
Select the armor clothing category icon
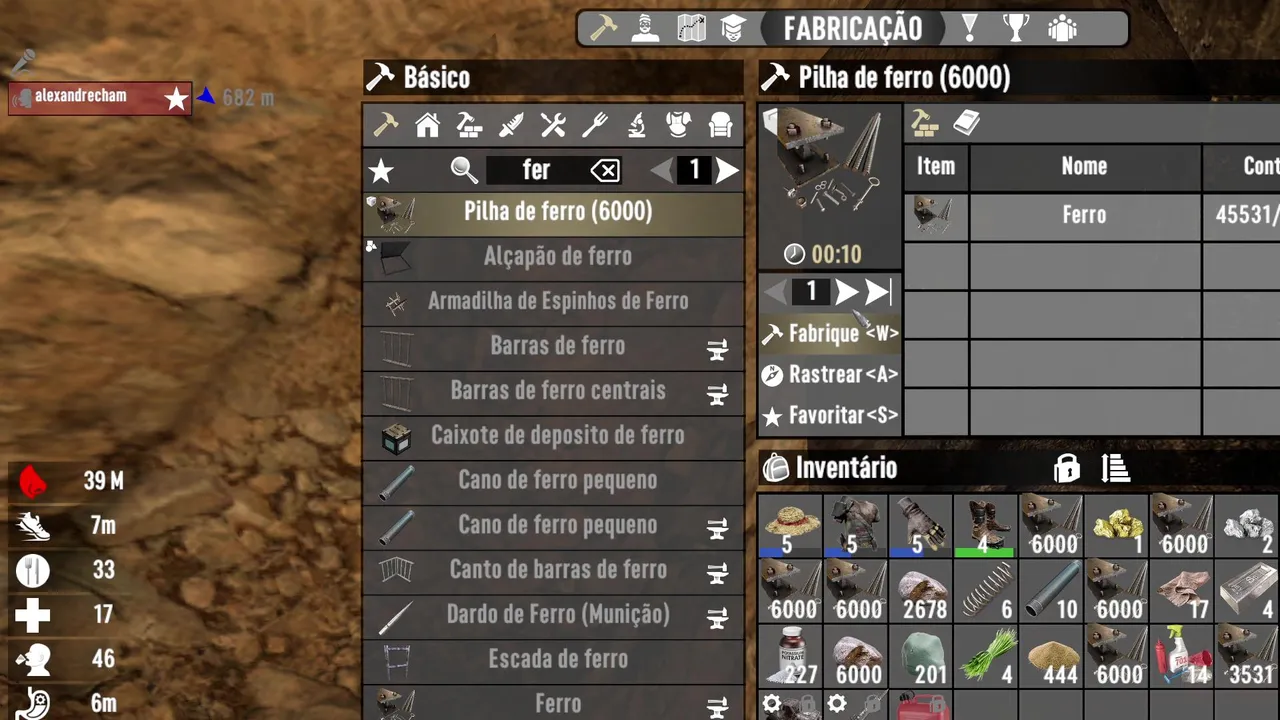pyautogui.click(x=678, y=125)
